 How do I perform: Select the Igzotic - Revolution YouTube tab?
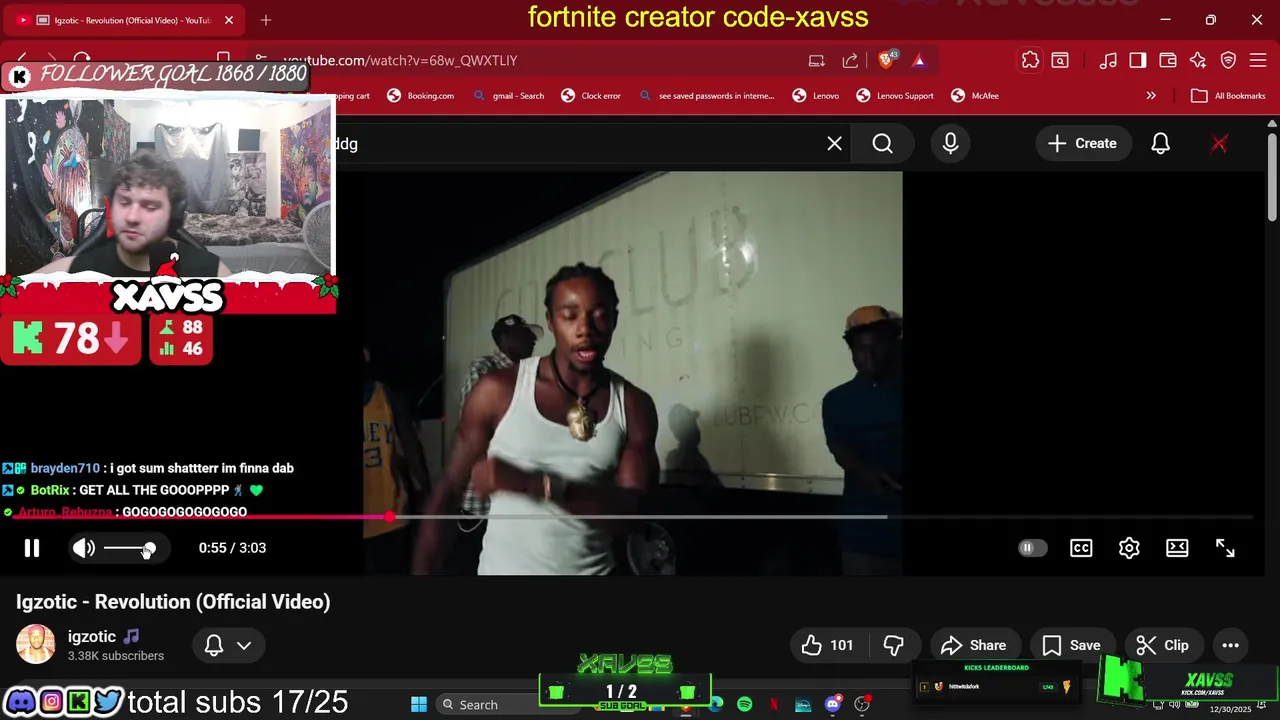pos(125,20)
